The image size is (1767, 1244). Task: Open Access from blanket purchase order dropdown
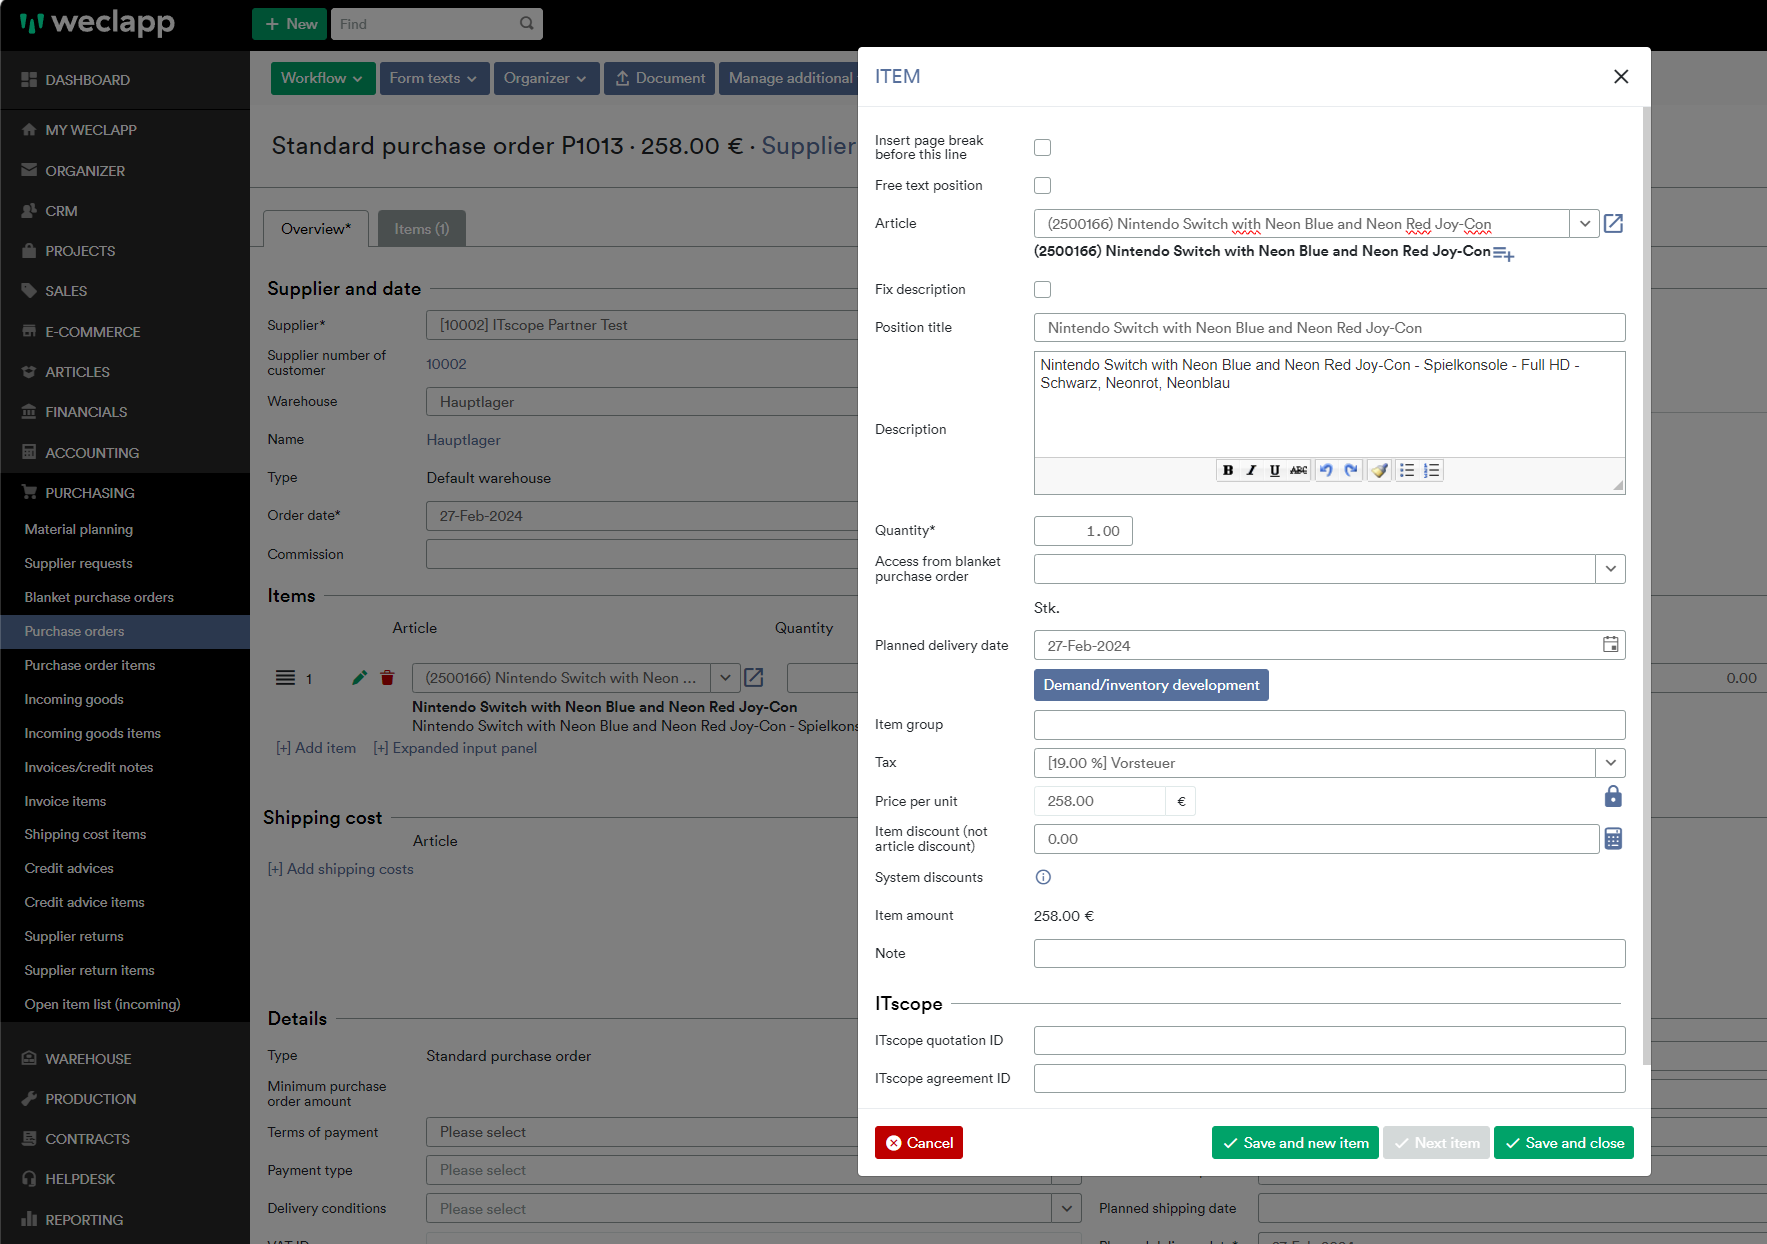[x=1610, y=569]
